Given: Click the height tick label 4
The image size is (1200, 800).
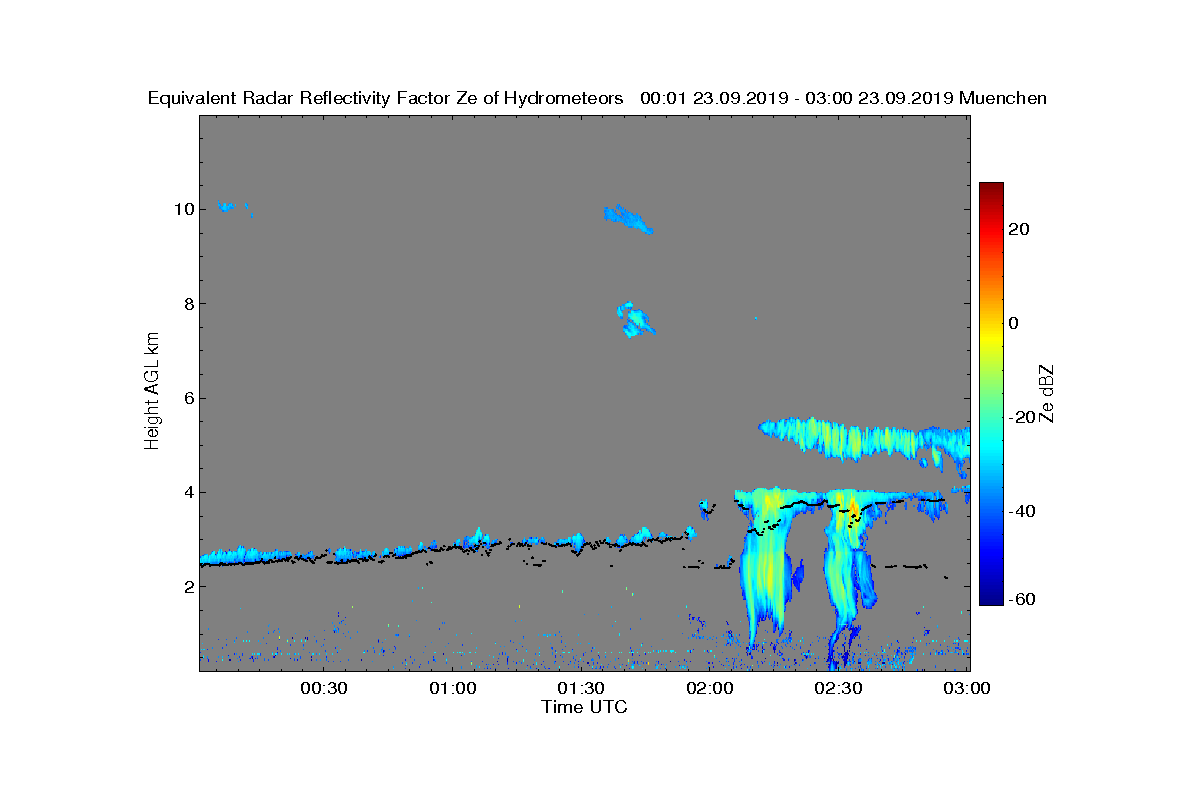Looking at the screenshot, I should [188, 492].
